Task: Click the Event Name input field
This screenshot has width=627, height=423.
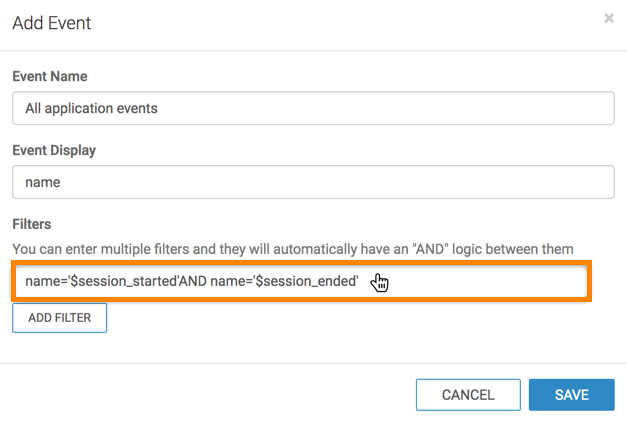Action: (x=313, y=108)
